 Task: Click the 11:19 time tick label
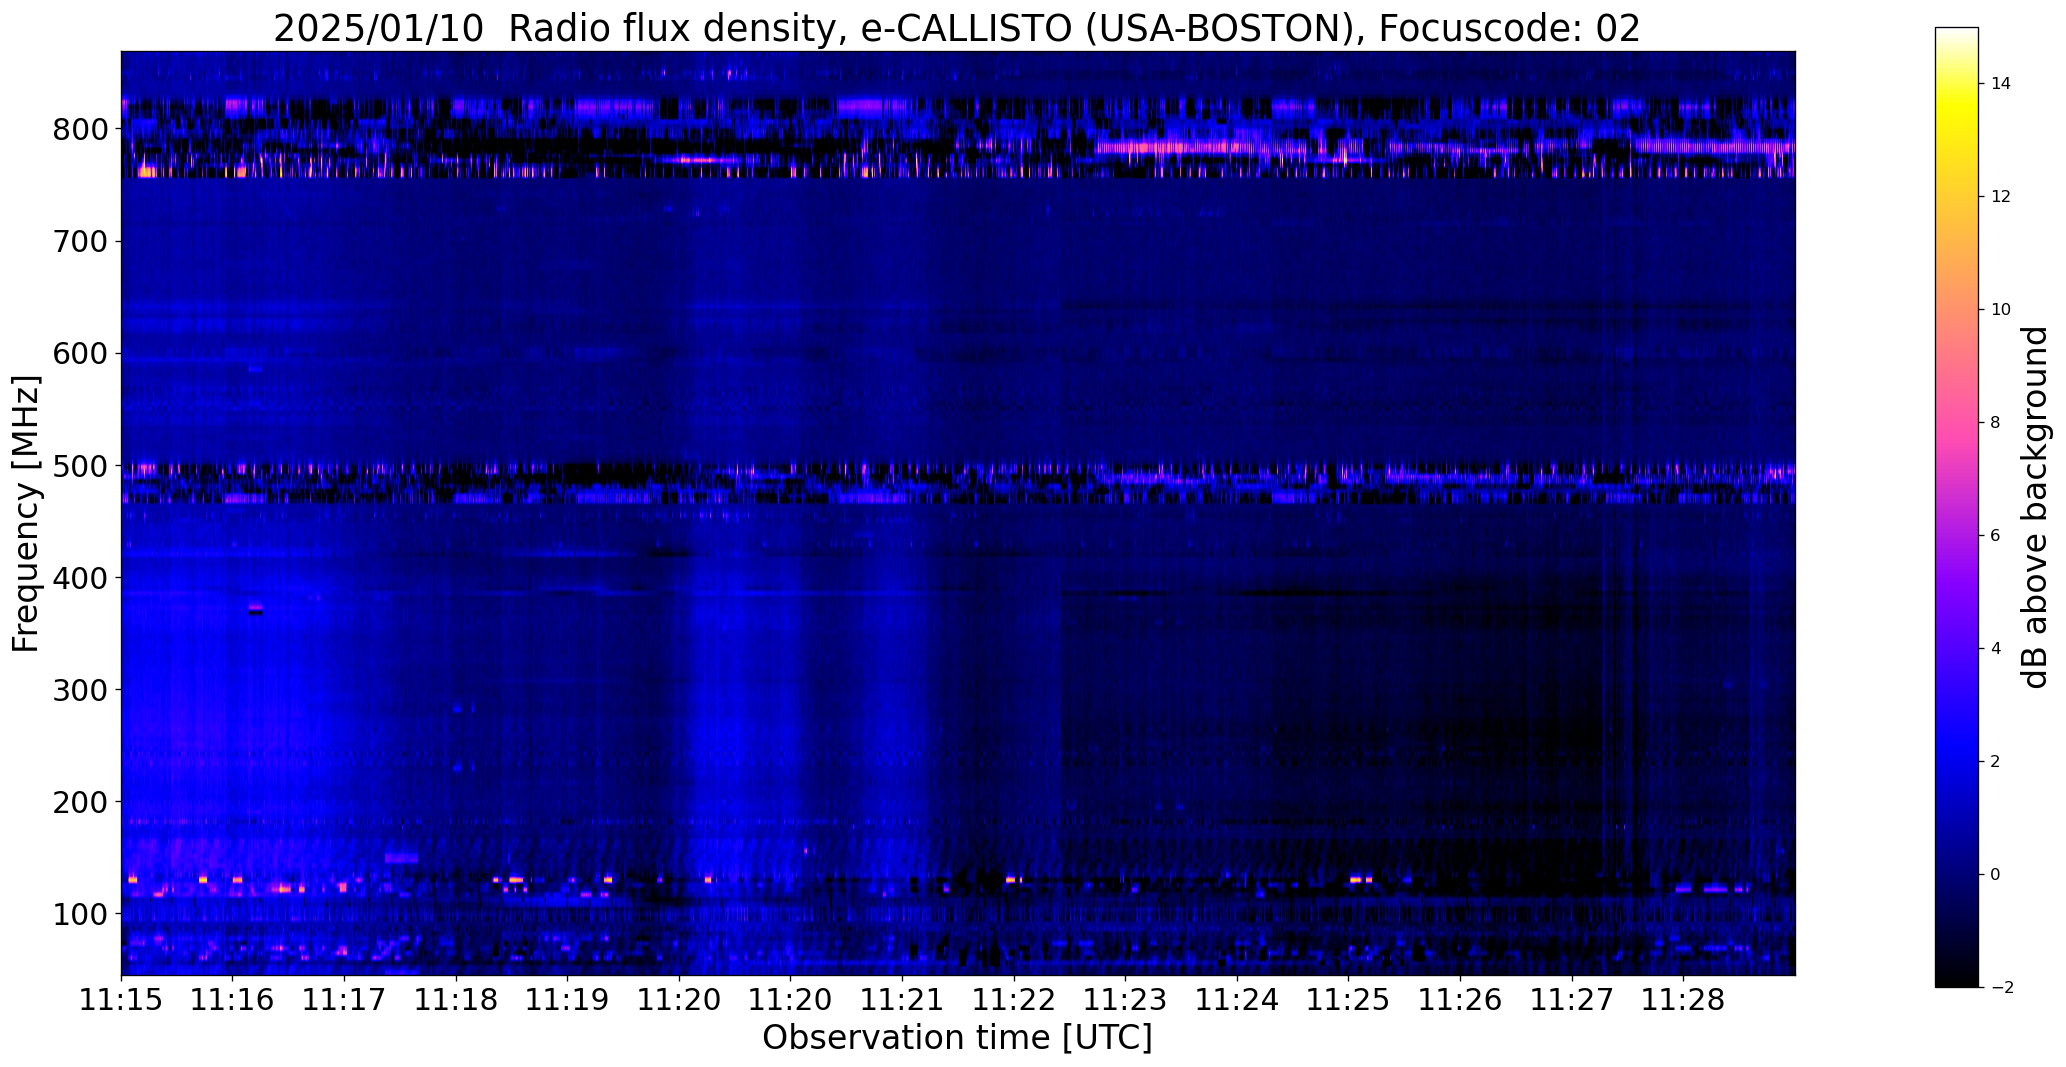[x=567, y=1001]
